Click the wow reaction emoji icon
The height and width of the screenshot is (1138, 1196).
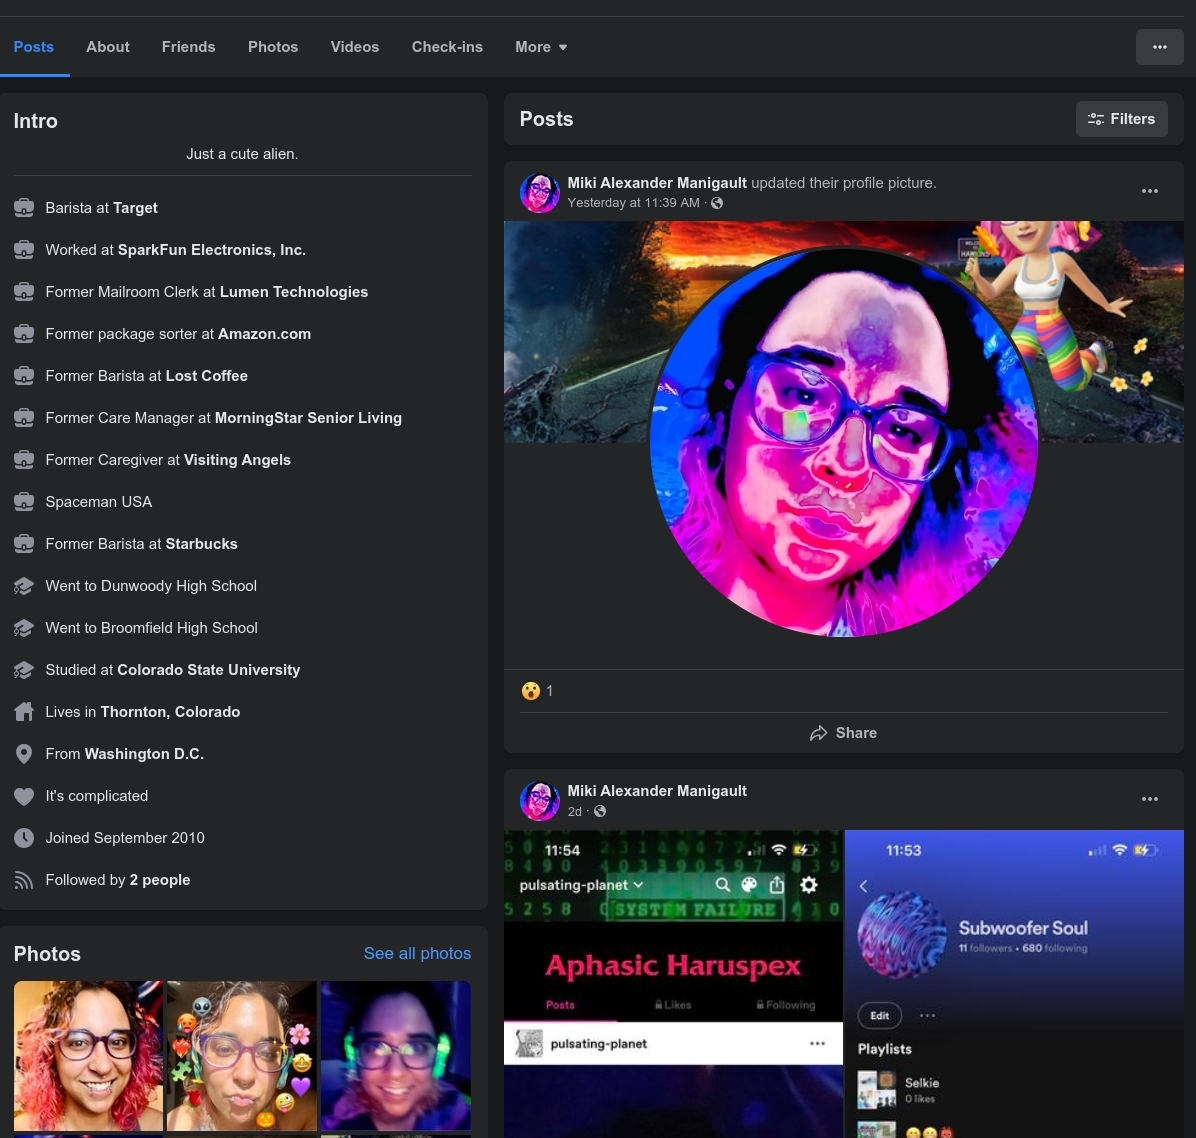[x=531, y=691]
